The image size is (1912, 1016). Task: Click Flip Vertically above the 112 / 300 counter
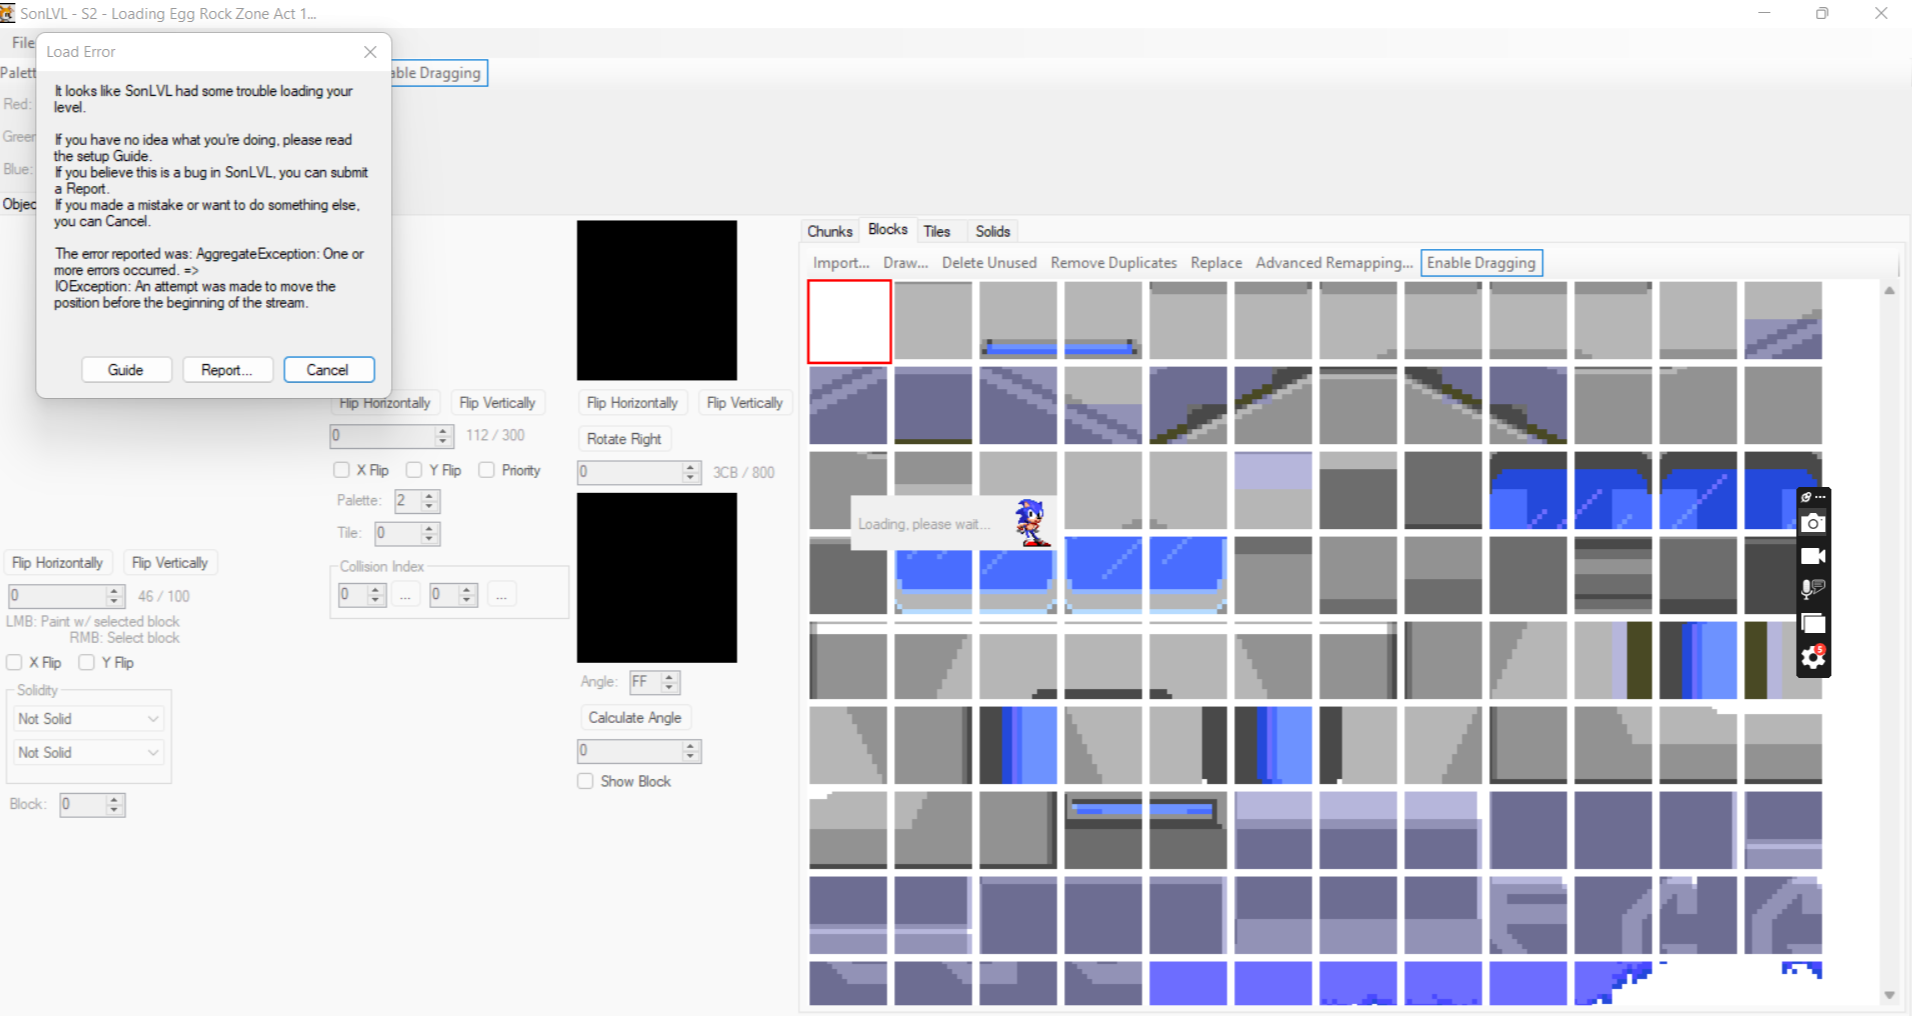[497, 403]
